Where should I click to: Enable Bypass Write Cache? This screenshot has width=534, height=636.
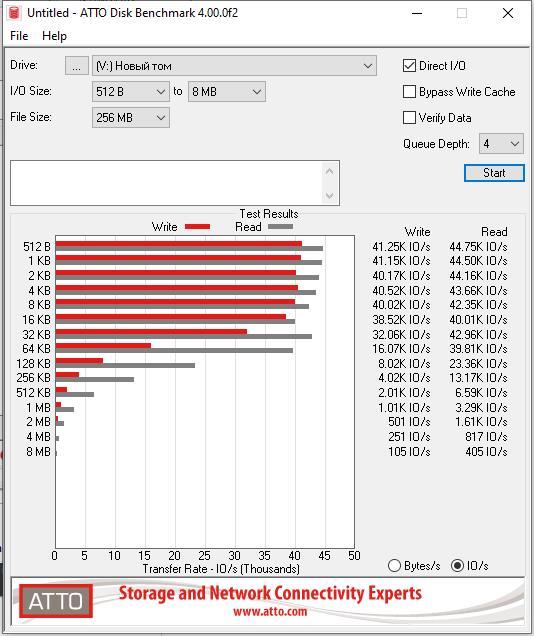409,92
